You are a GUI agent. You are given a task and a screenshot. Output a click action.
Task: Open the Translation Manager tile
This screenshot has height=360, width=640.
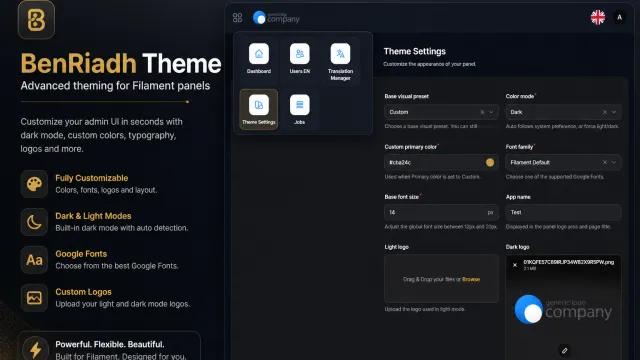(x=340, y=61)
